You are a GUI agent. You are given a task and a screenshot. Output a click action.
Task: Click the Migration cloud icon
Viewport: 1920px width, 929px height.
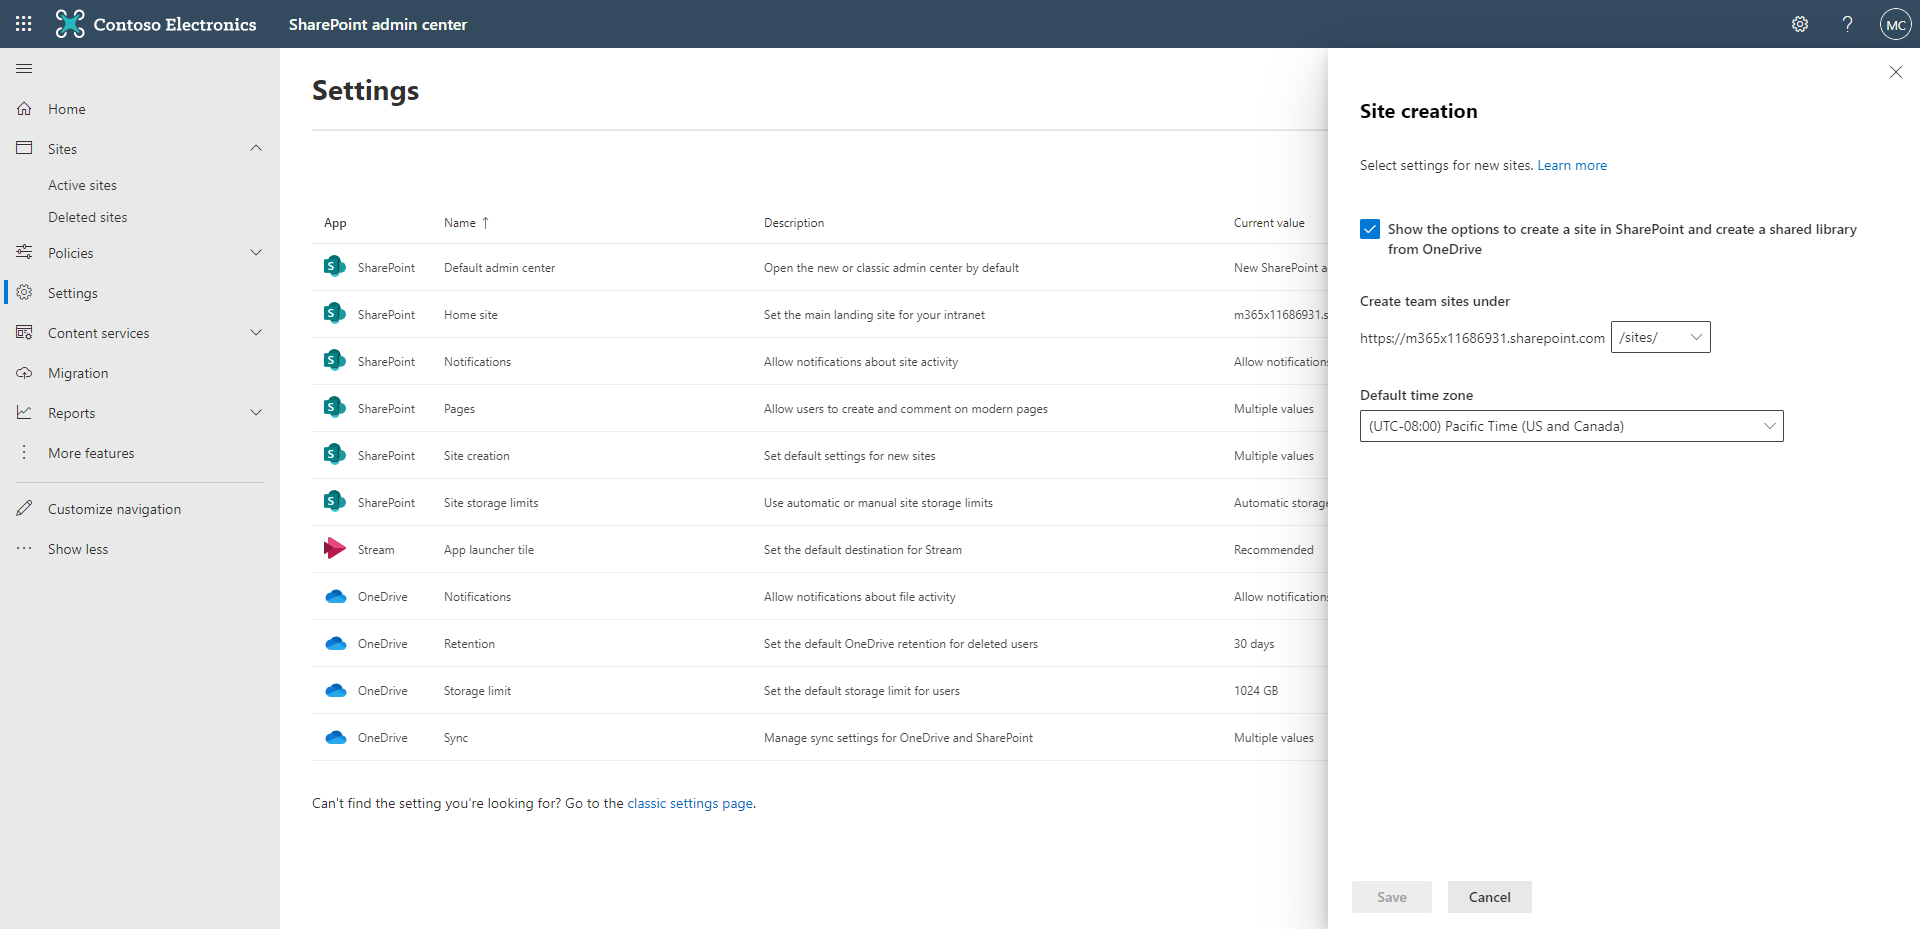(24, 372)
